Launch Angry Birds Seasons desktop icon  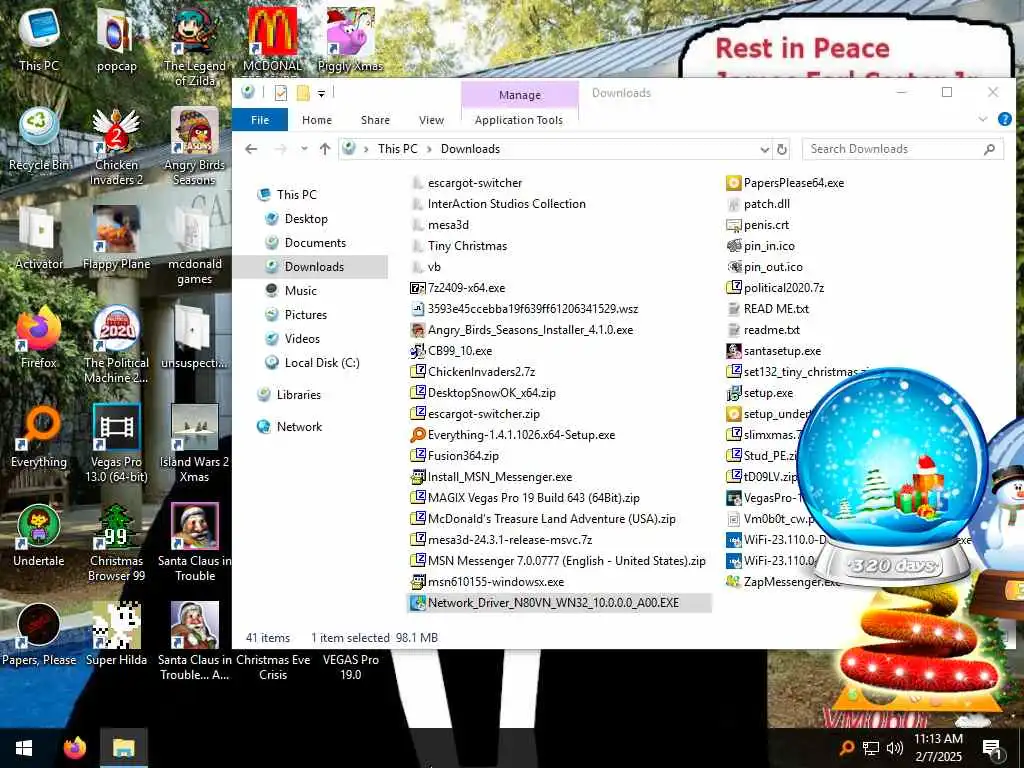tap(195, 146)
